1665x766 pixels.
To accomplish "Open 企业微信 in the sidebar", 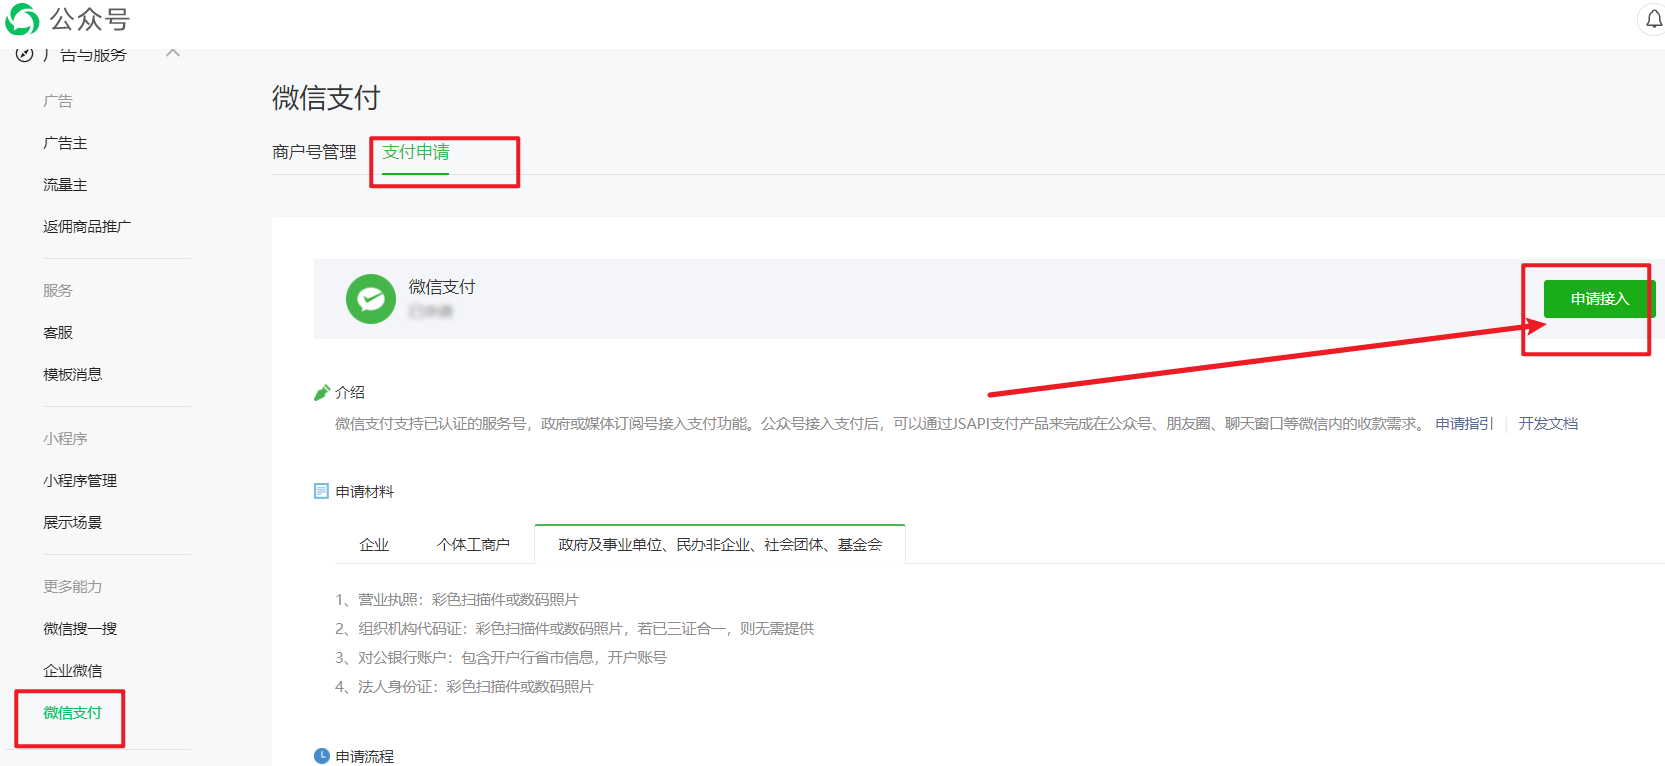I will click(72, 671).
